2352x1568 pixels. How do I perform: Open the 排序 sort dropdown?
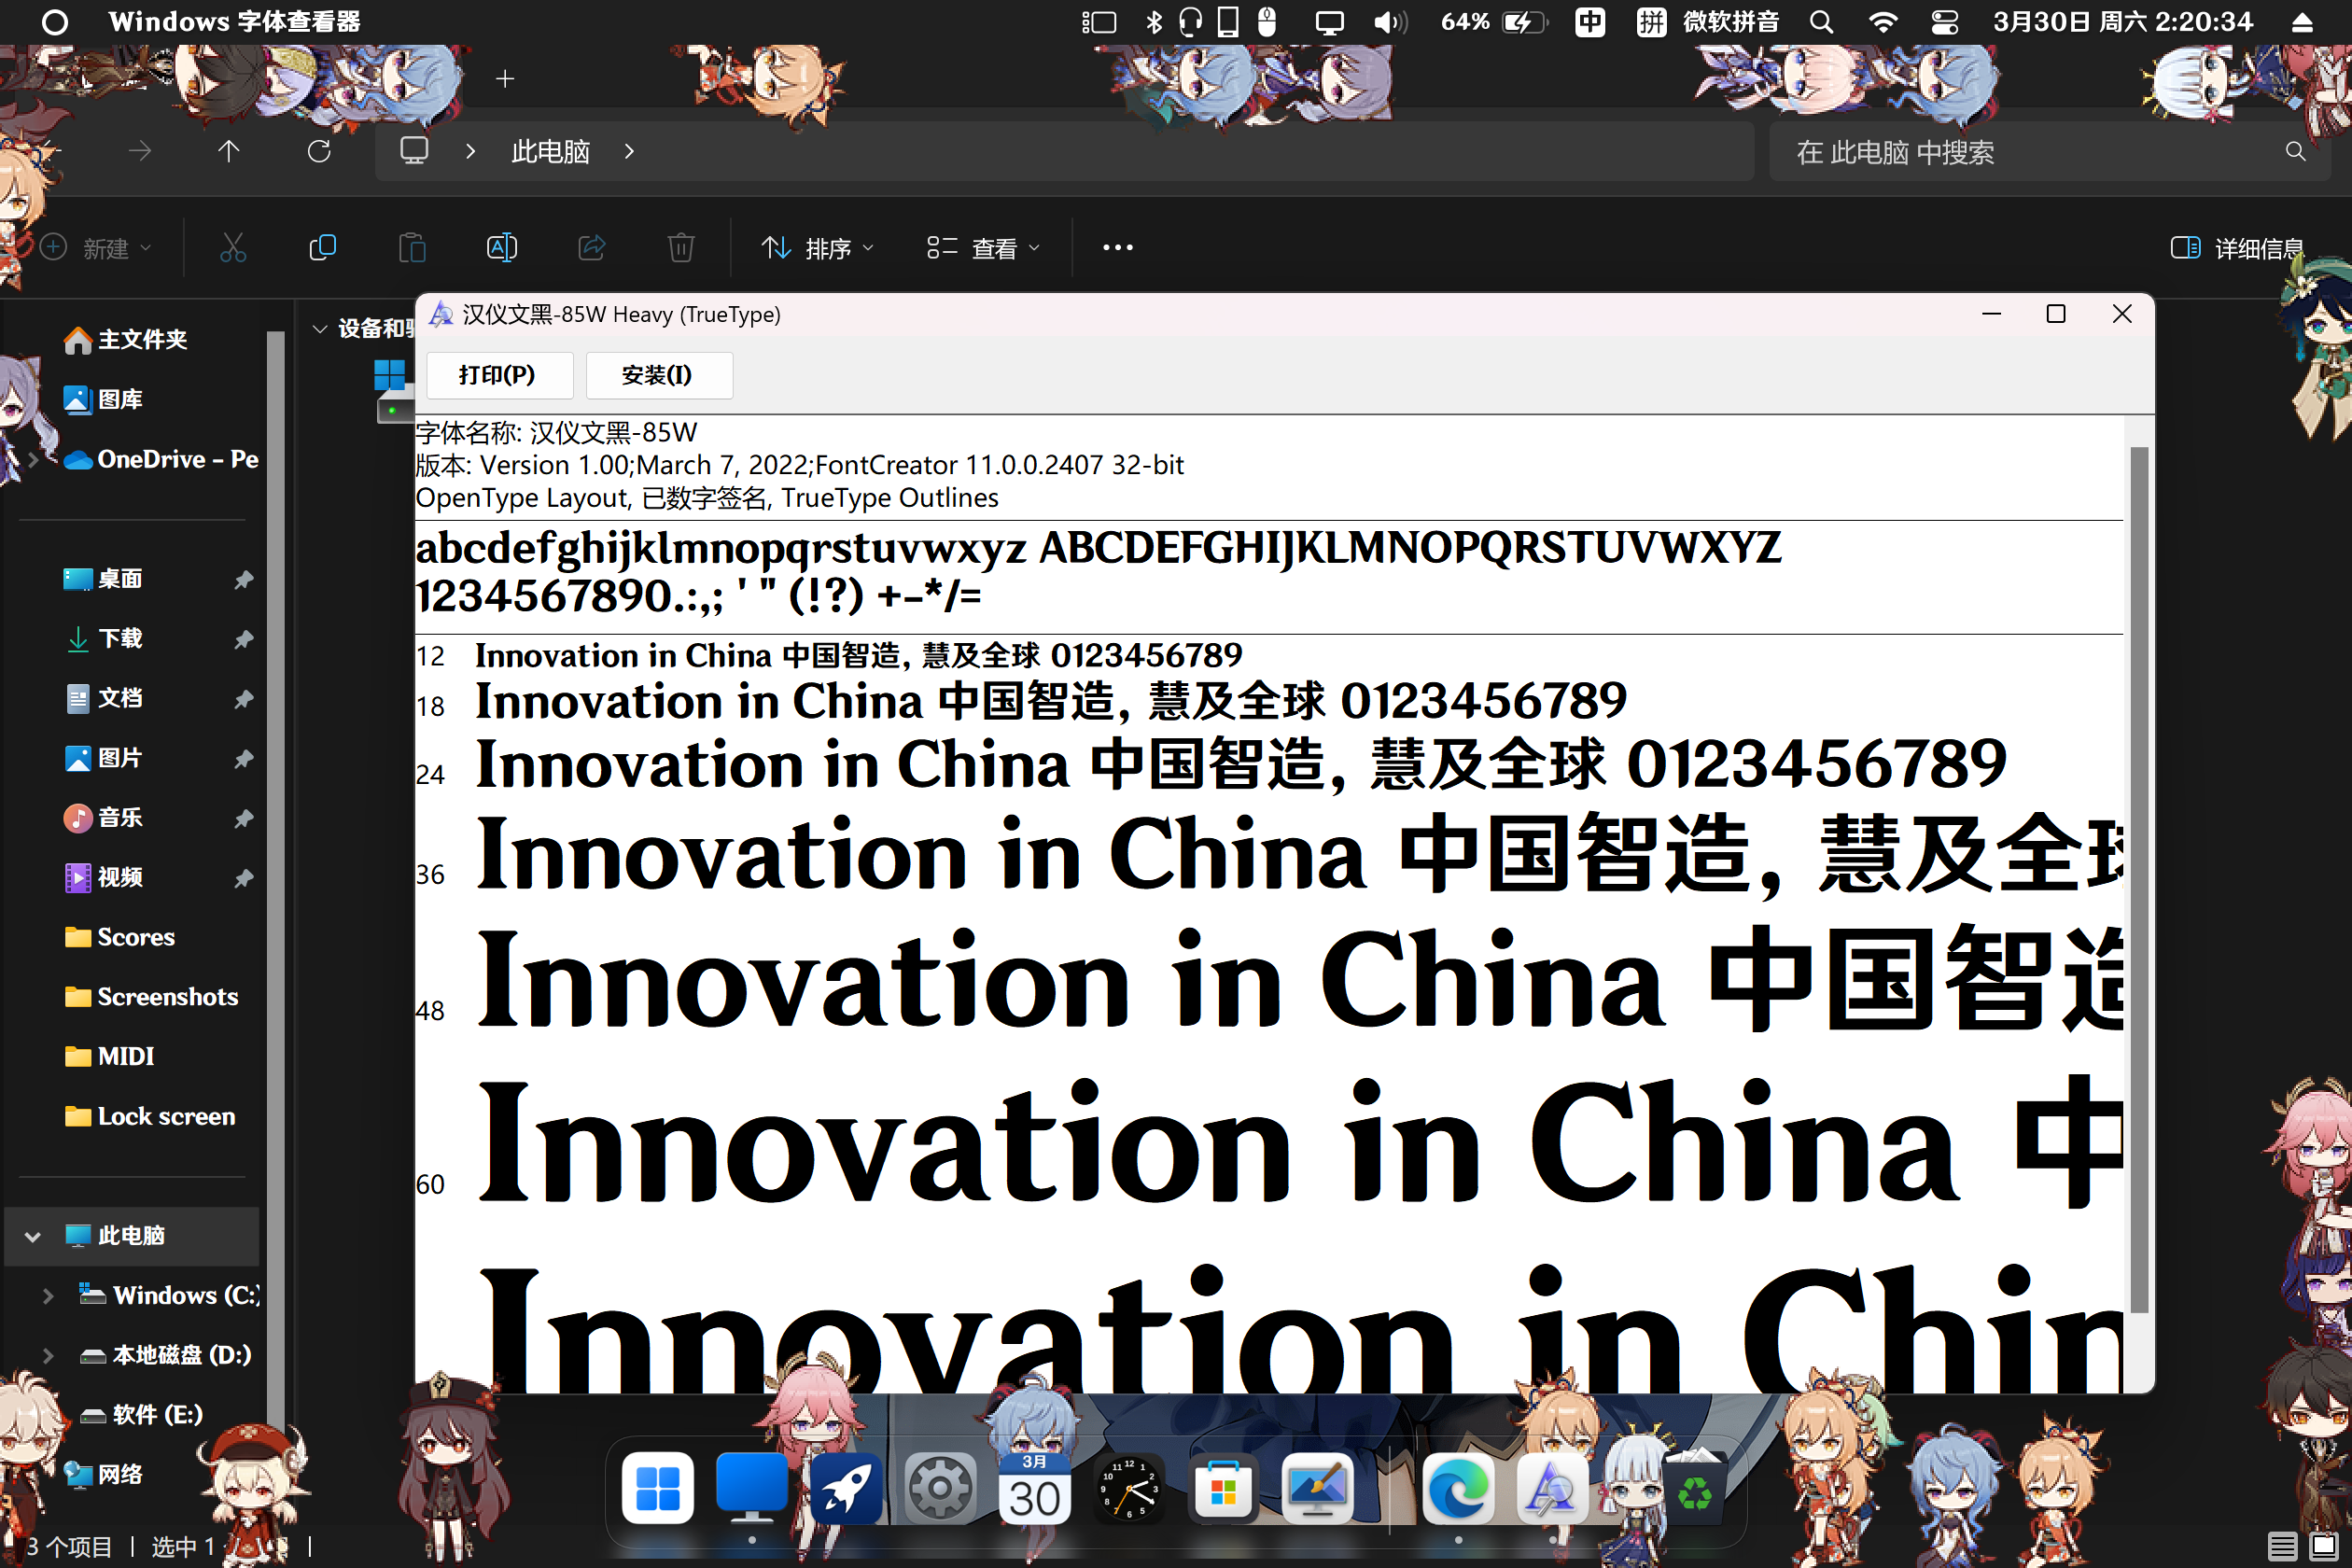(818, 248)
